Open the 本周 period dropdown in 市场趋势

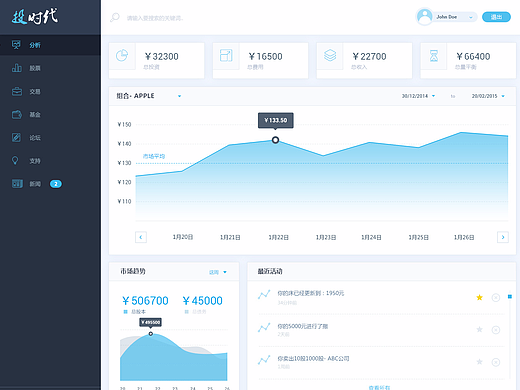(218, 272)
